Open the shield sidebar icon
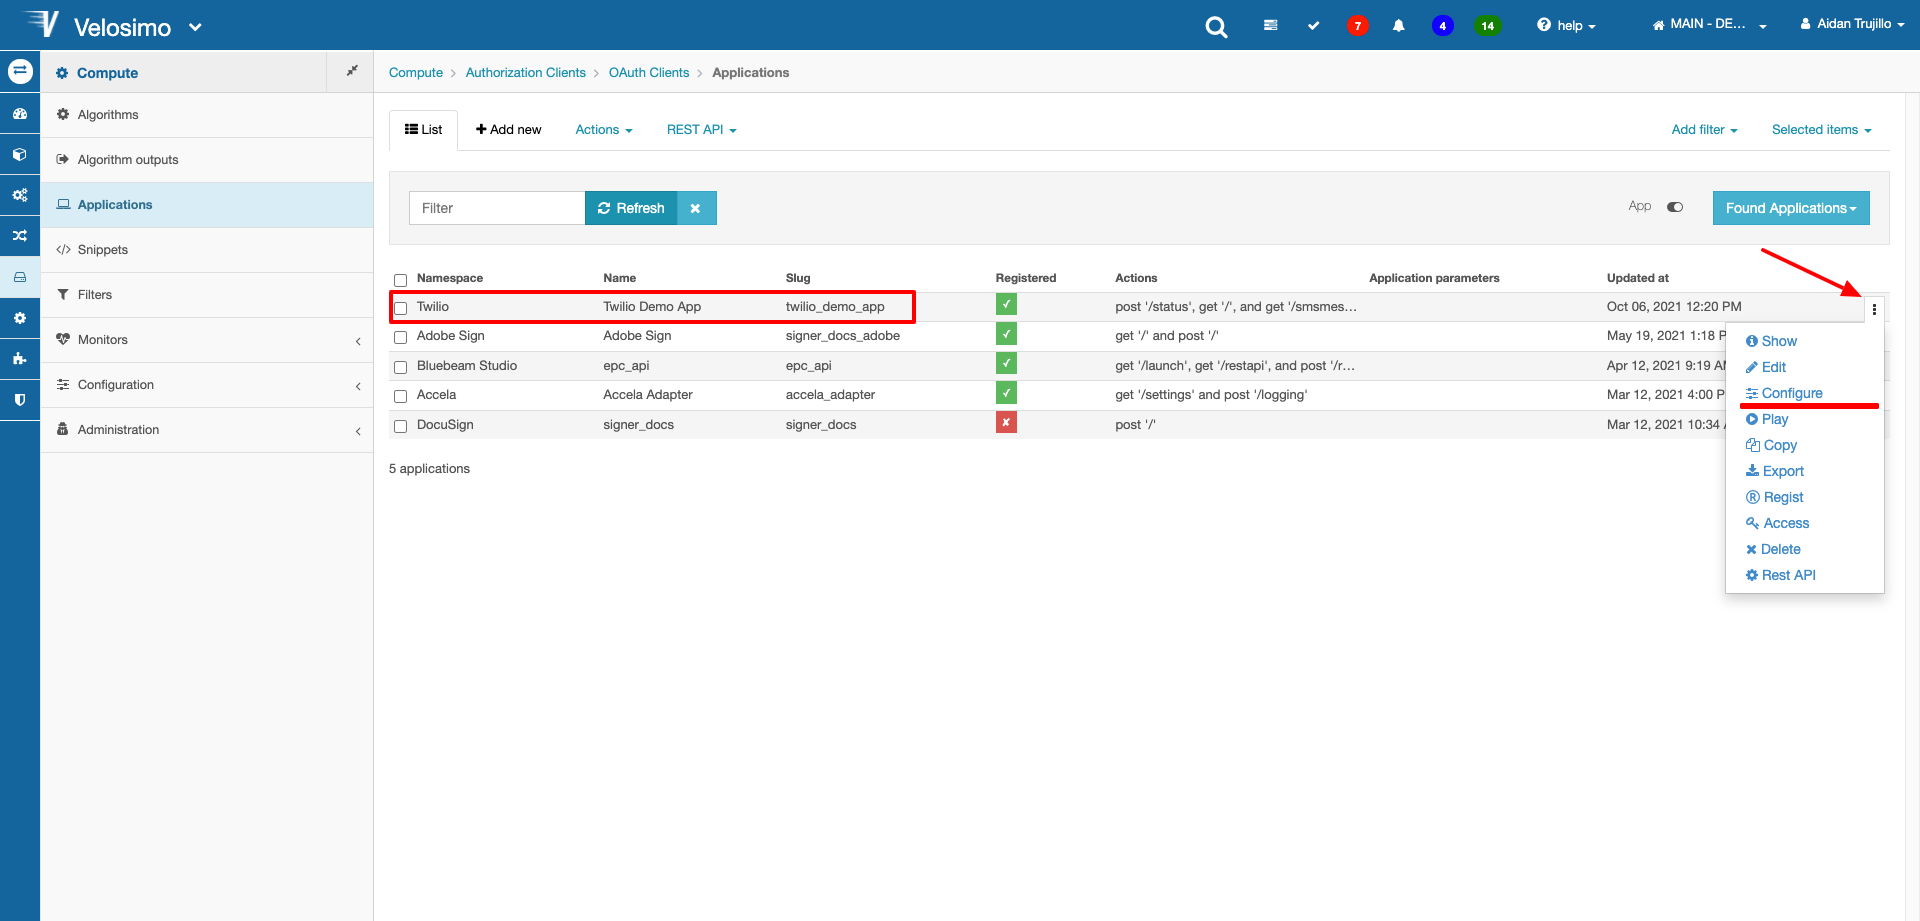This screenshot has height=921, width=1920. coord(20,400)
